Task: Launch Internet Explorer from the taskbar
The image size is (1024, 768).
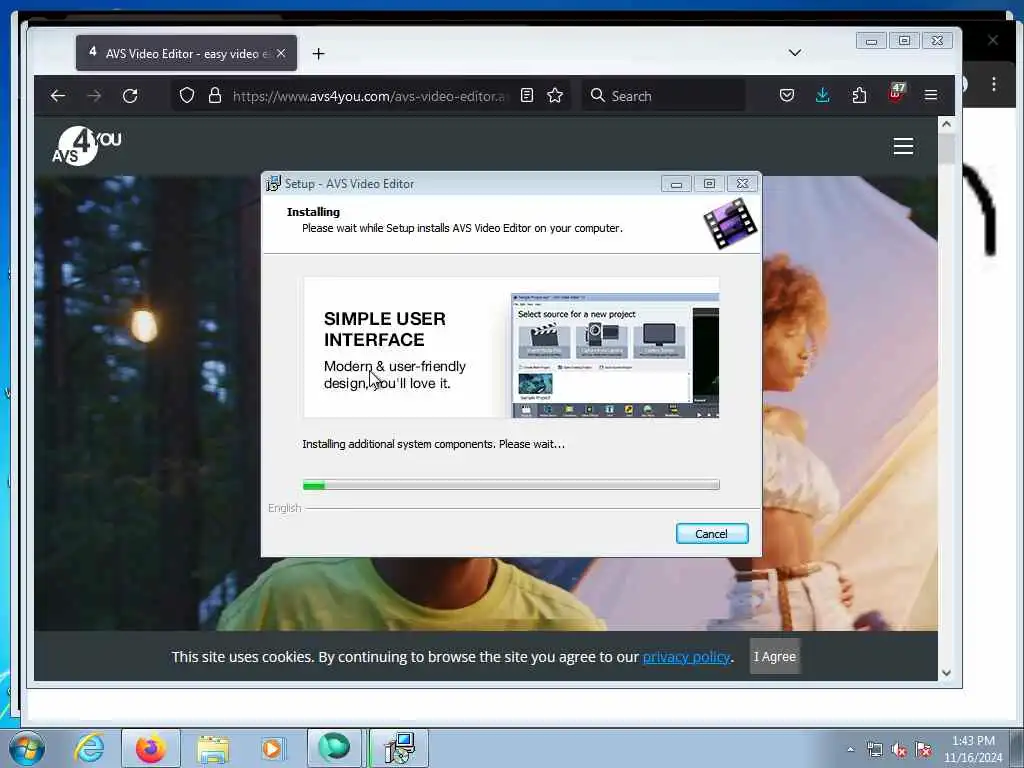Action: tap(89, 748)
